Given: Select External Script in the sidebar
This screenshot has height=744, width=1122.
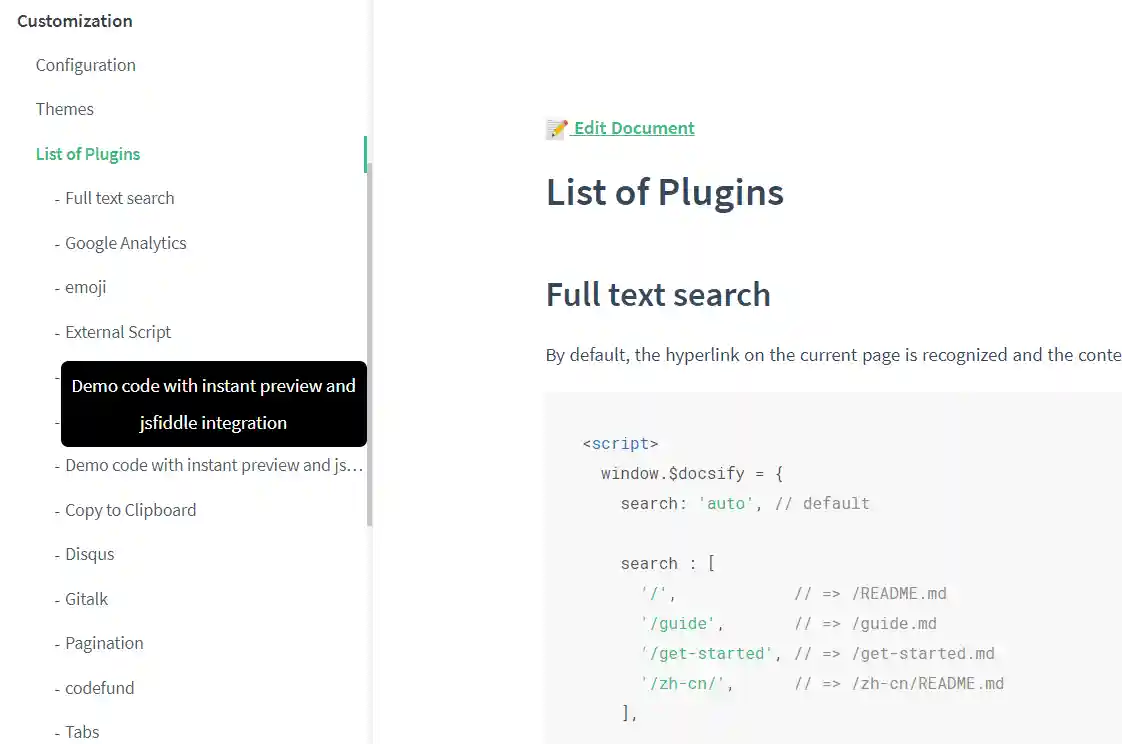Looking at the screenshot, I should 118,332.
